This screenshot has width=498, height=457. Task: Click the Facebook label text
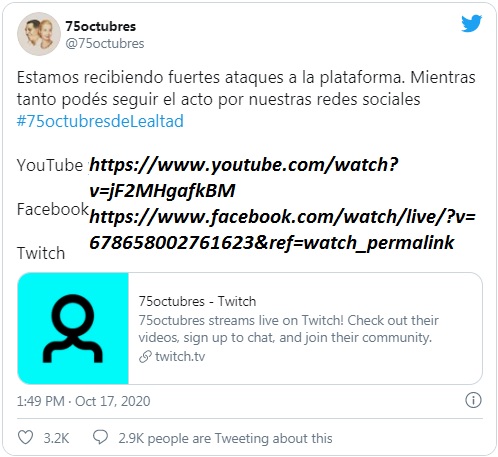53,209
